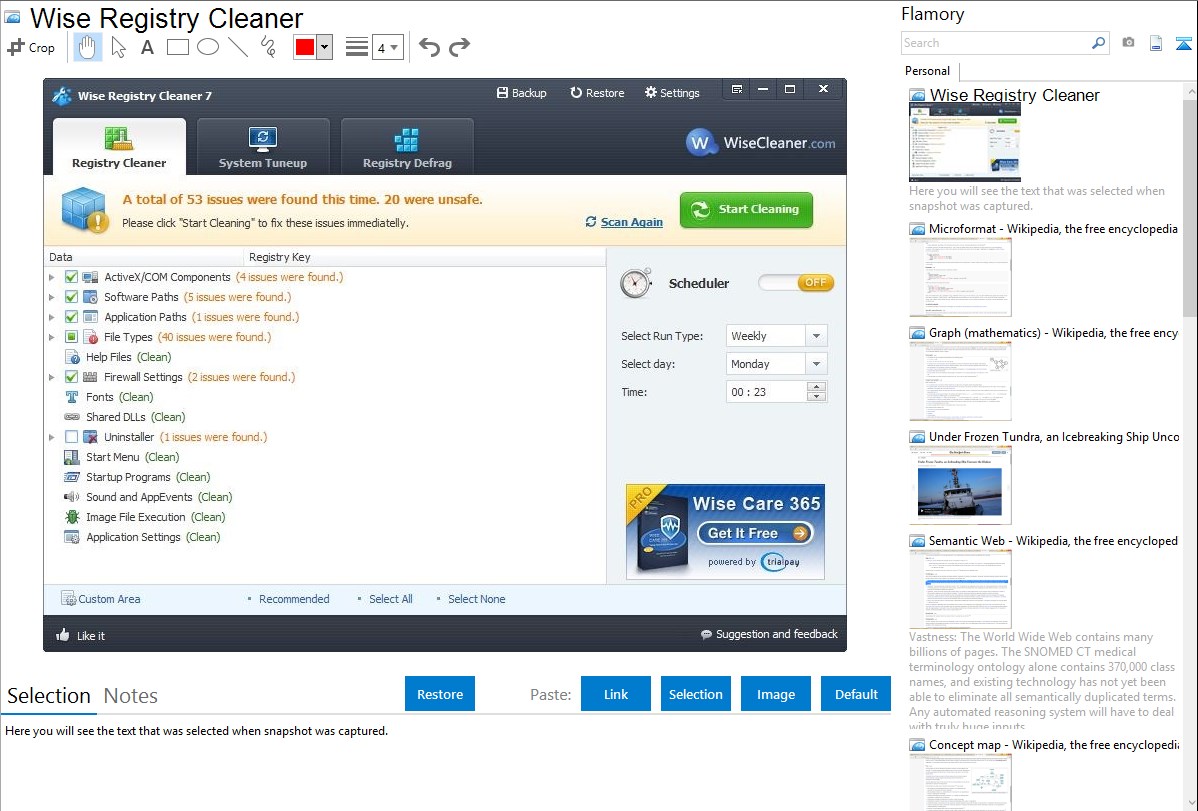Expand the File Types row
The height and width of the screenshot is (811, 1198).
click(x=51, y=336)
